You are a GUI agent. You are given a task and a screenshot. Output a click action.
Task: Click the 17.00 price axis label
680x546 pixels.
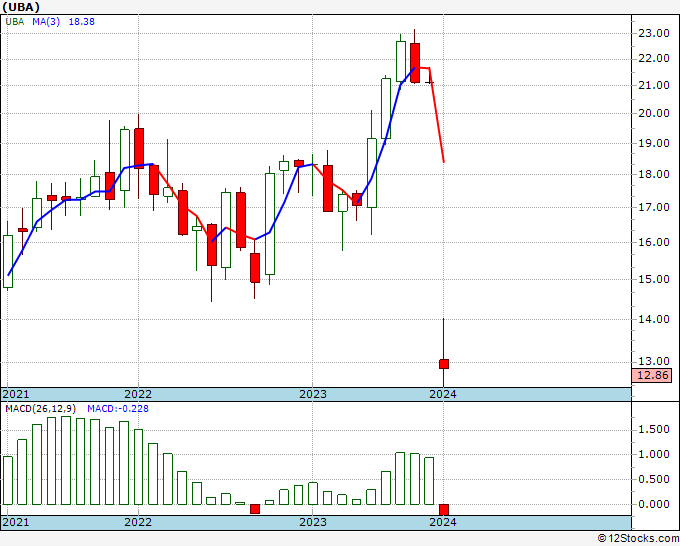(653, 207)
